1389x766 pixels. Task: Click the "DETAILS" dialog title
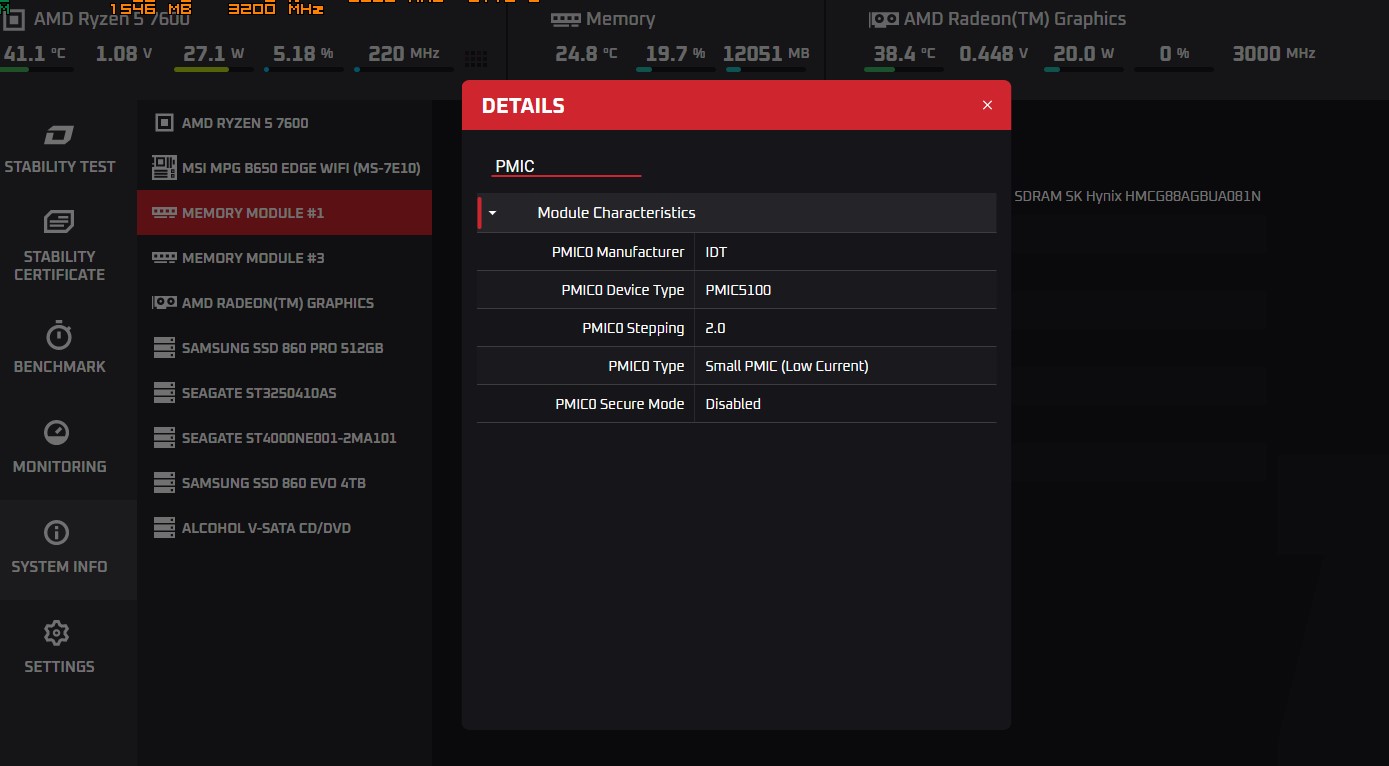pyautogui.click(x=523, y=106)
